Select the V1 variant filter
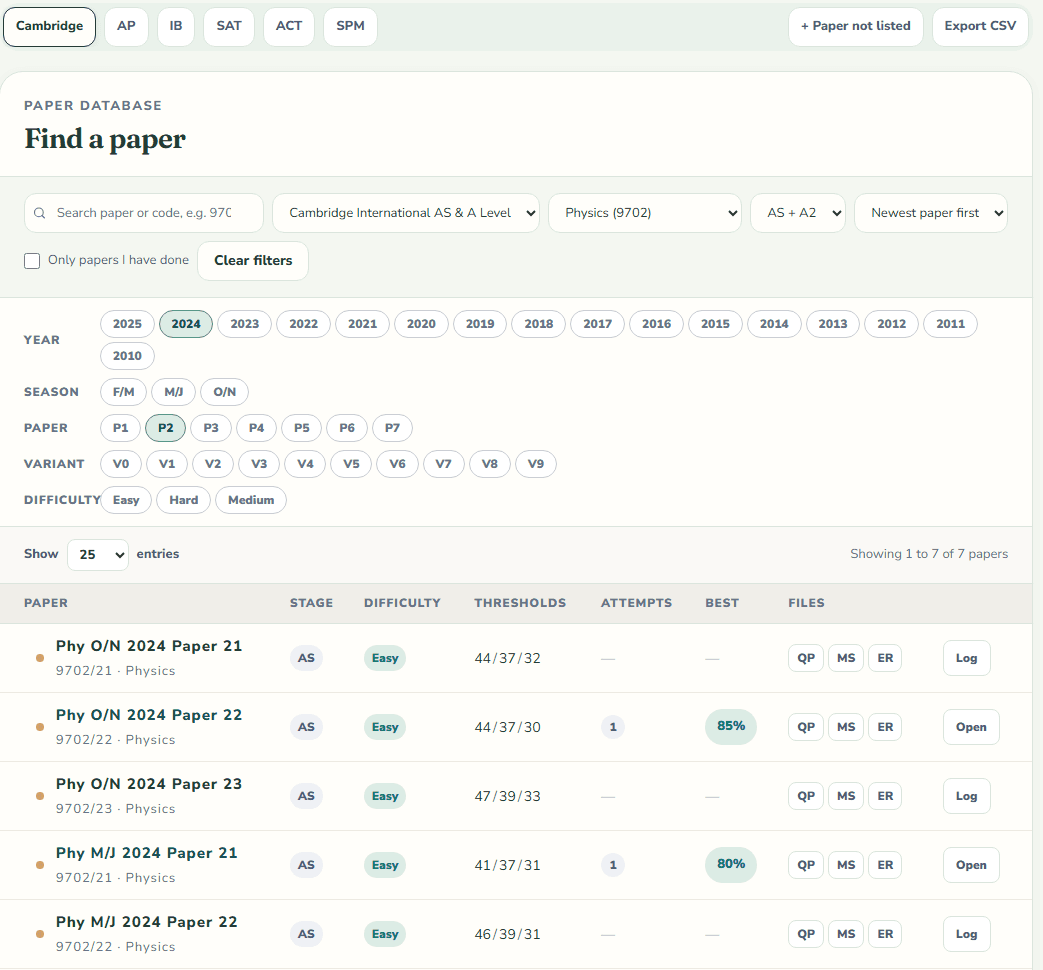This screenshot has width=1043, height=970. (167, 464)
